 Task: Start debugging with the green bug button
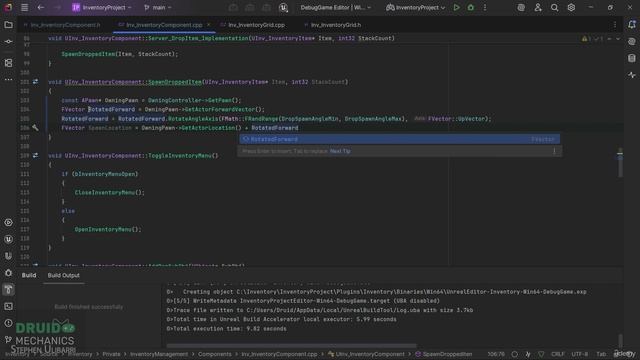[471, 7]
